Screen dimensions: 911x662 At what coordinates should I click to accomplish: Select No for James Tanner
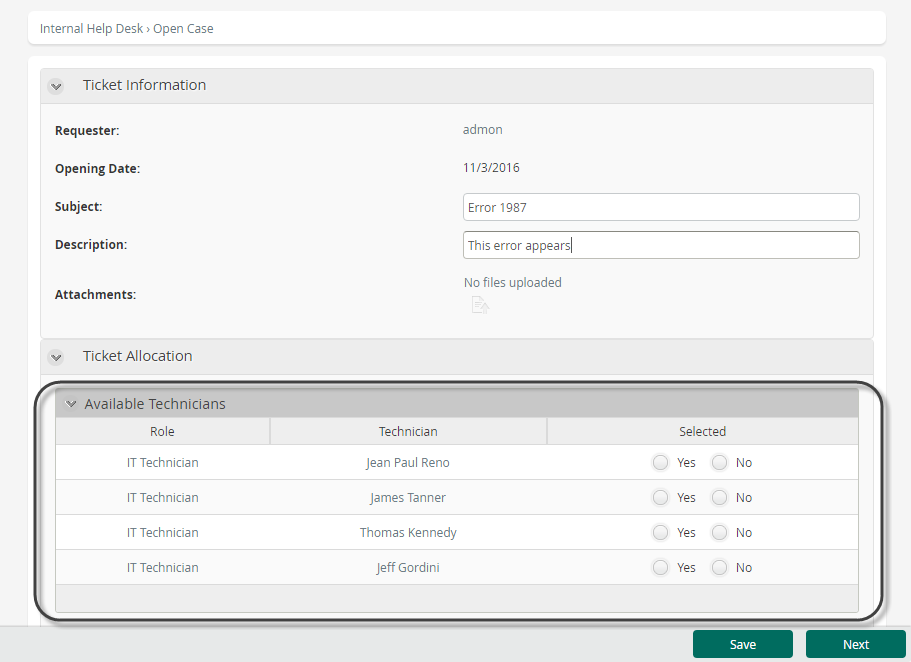[719, 498]
